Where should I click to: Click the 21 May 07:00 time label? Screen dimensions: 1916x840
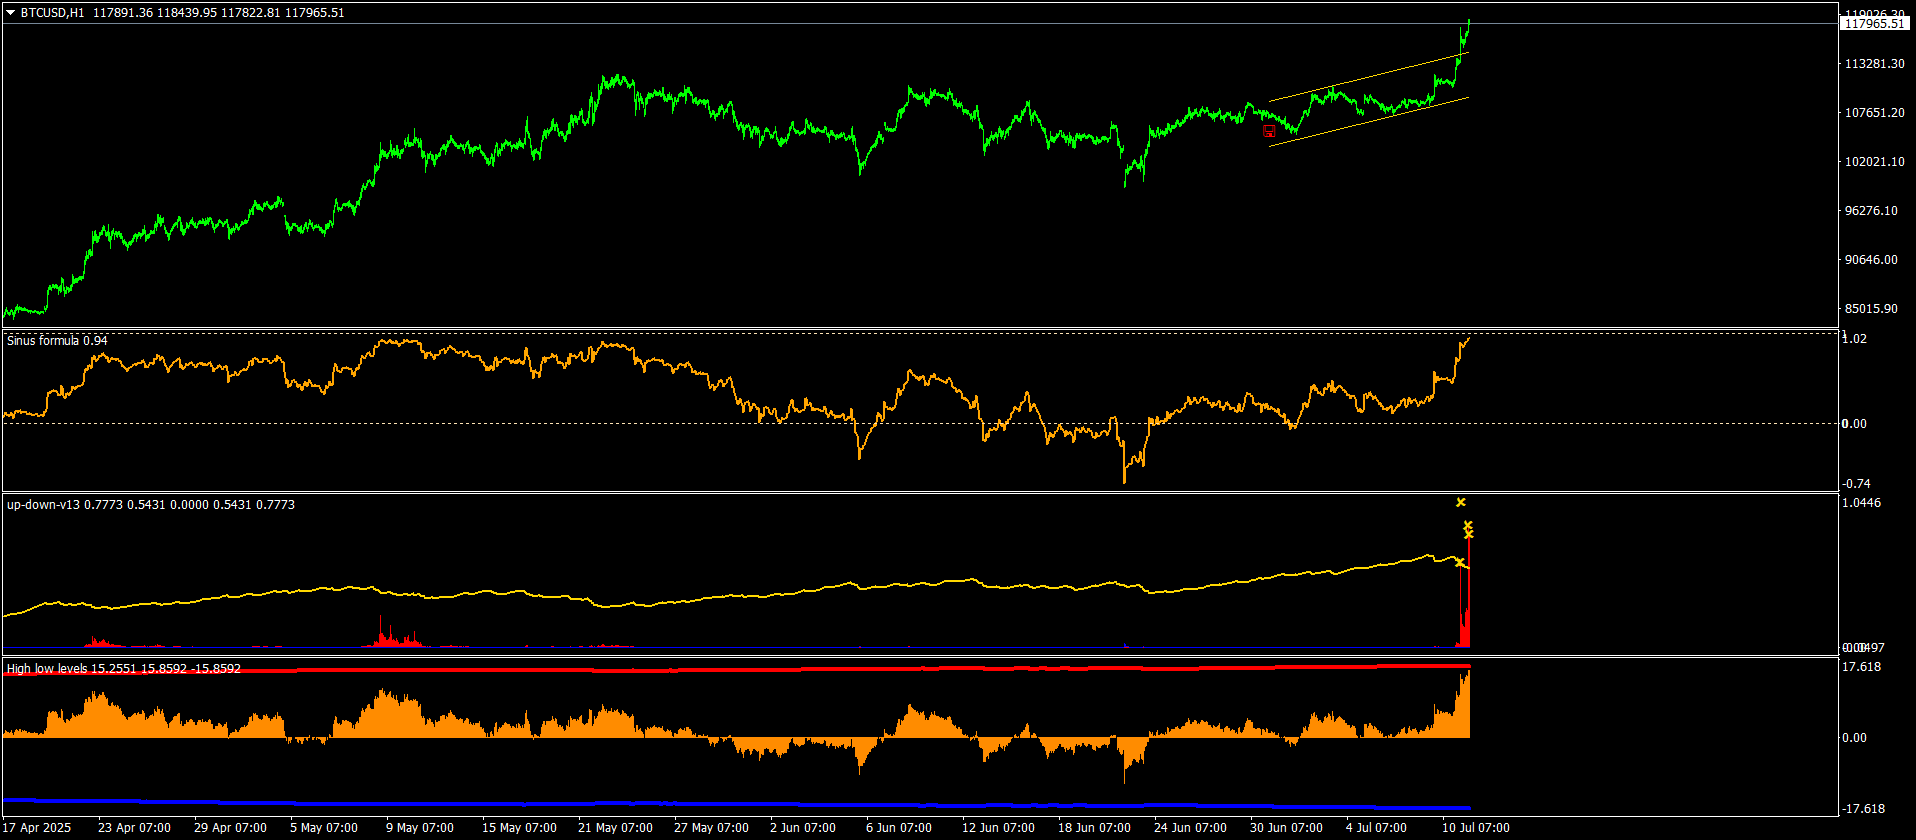(615, 828)
